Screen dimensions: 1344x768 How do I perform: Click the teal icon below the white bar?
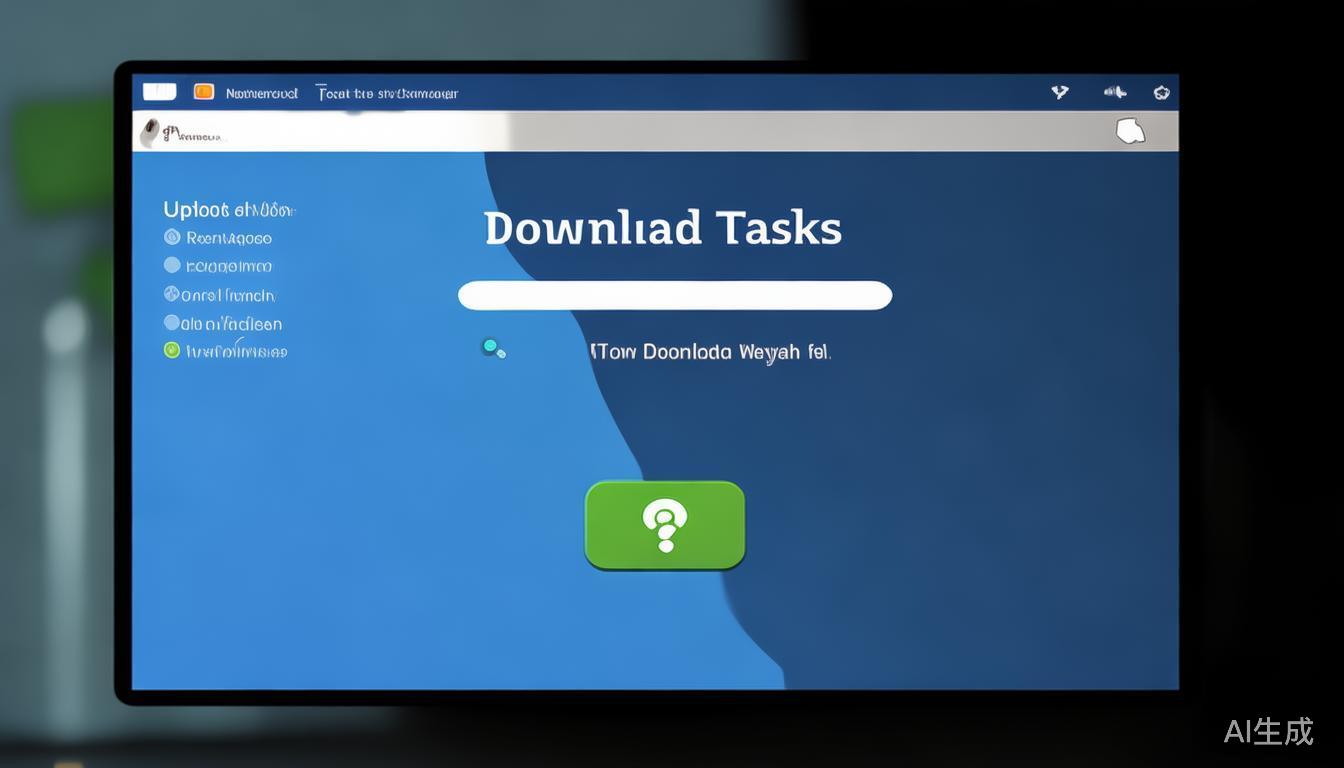tap(493, 348)
